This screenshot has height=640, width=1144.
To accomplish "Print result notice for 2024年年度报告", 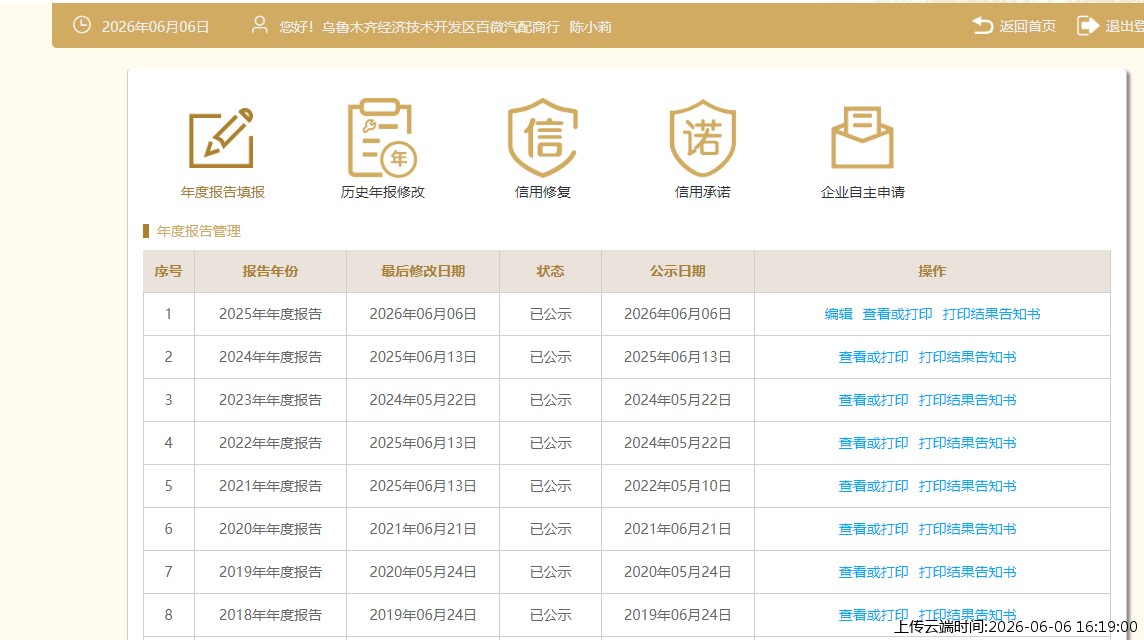I will tap(967, 357).
